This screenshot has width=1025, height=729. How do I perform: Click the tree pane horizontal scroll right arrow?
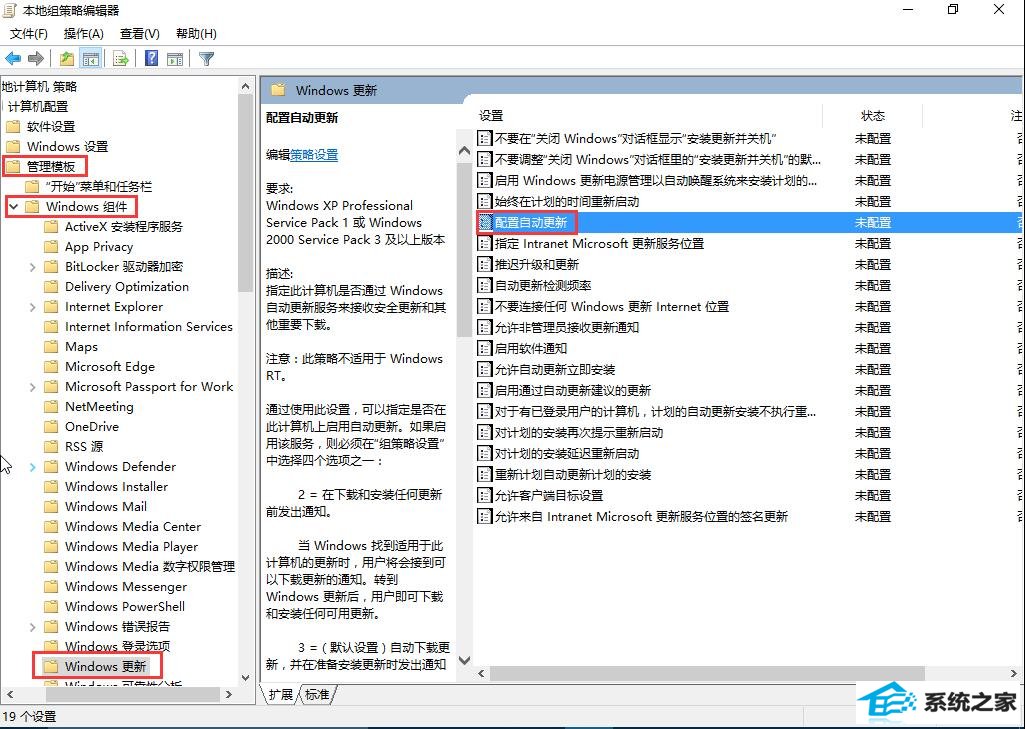(229, 694)
